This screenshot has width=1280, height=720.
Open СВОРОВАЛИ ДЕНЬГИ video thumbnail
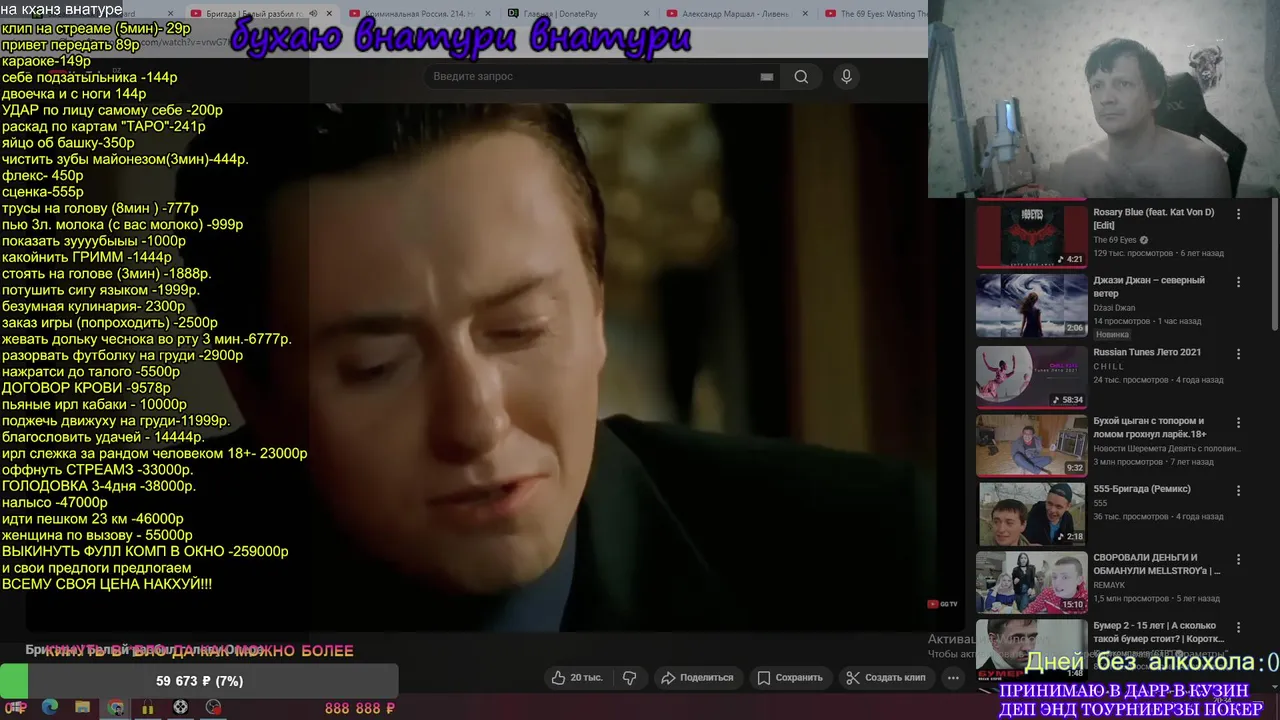point(1031,582)
